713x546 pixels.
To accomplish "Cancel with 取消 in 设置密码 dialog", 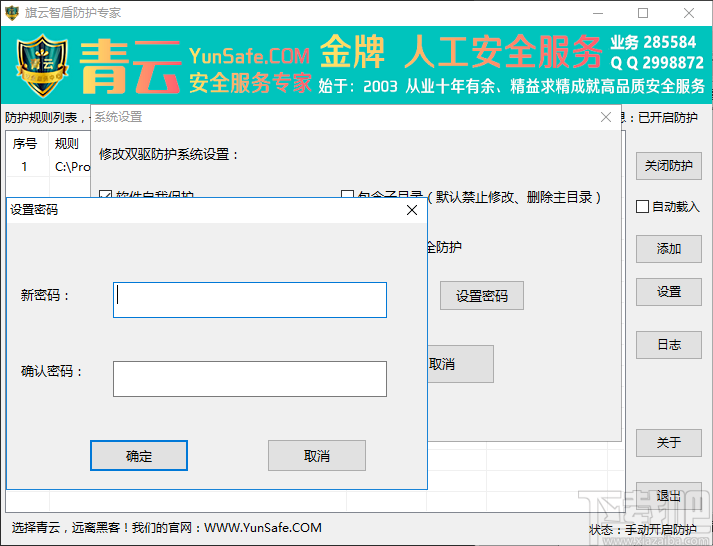I will pos(316,455).
